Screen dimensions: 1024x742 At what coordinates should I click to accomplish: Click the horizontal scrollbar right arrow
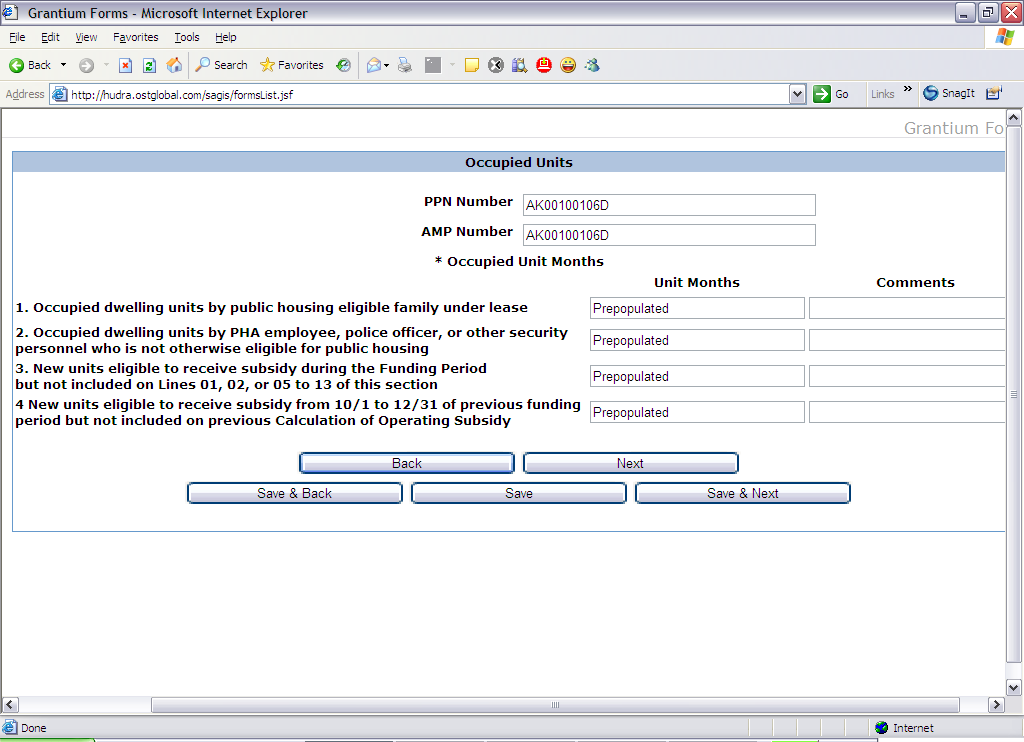coord(996,705)
